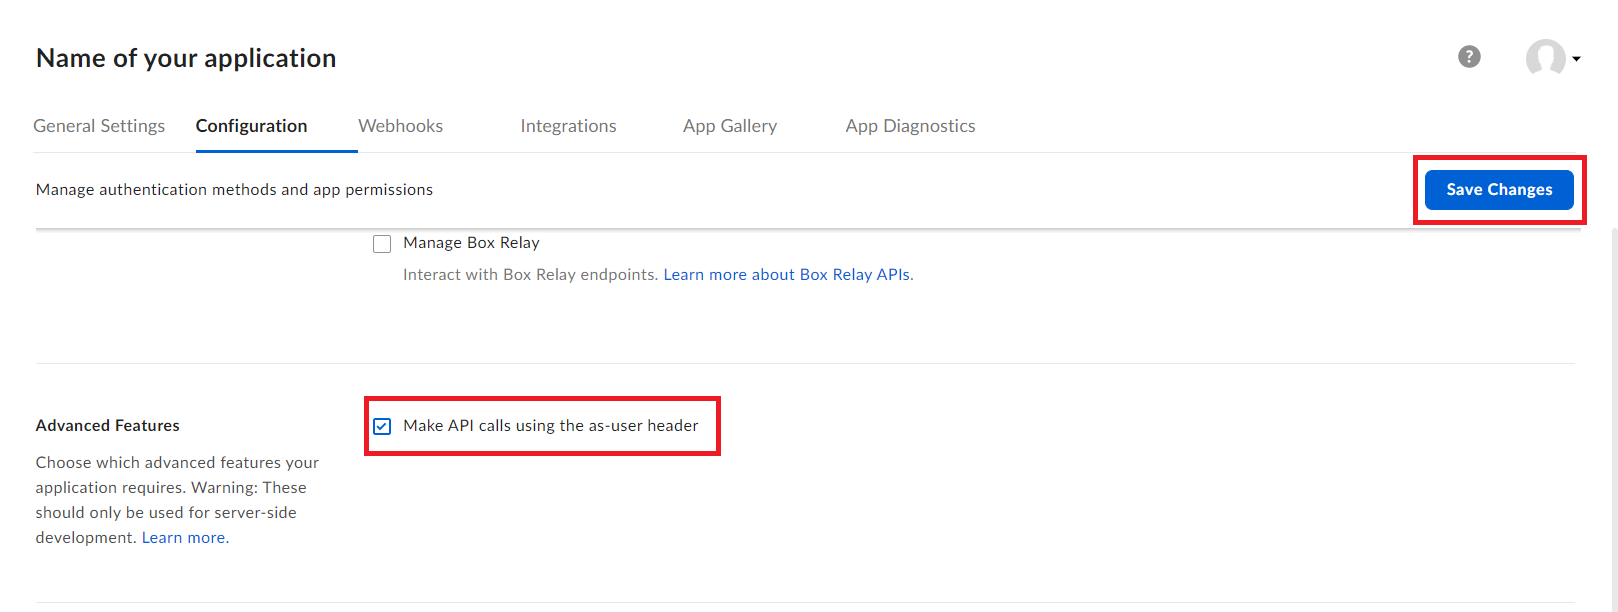
Task: Click the 'Manage authentication methods and app permissions' text
Action: click(234, 190)
